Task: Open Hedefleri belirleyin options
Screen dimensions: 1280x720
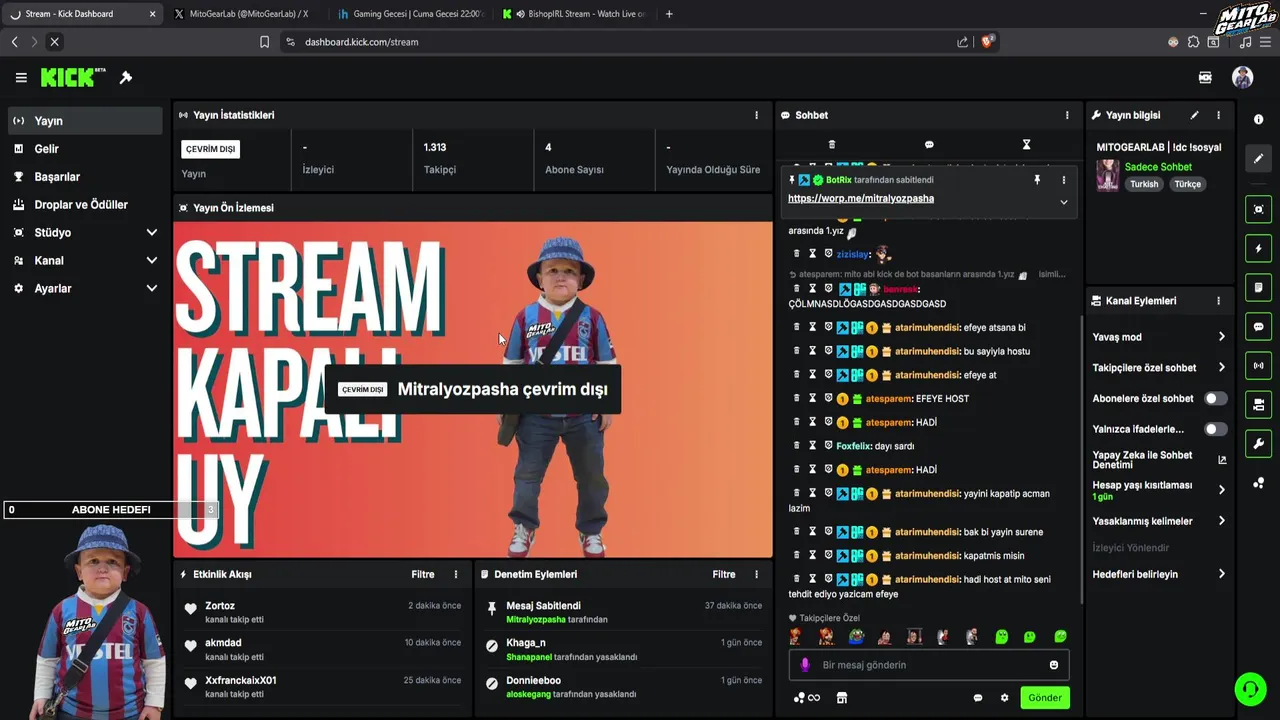Action: 1159,574
